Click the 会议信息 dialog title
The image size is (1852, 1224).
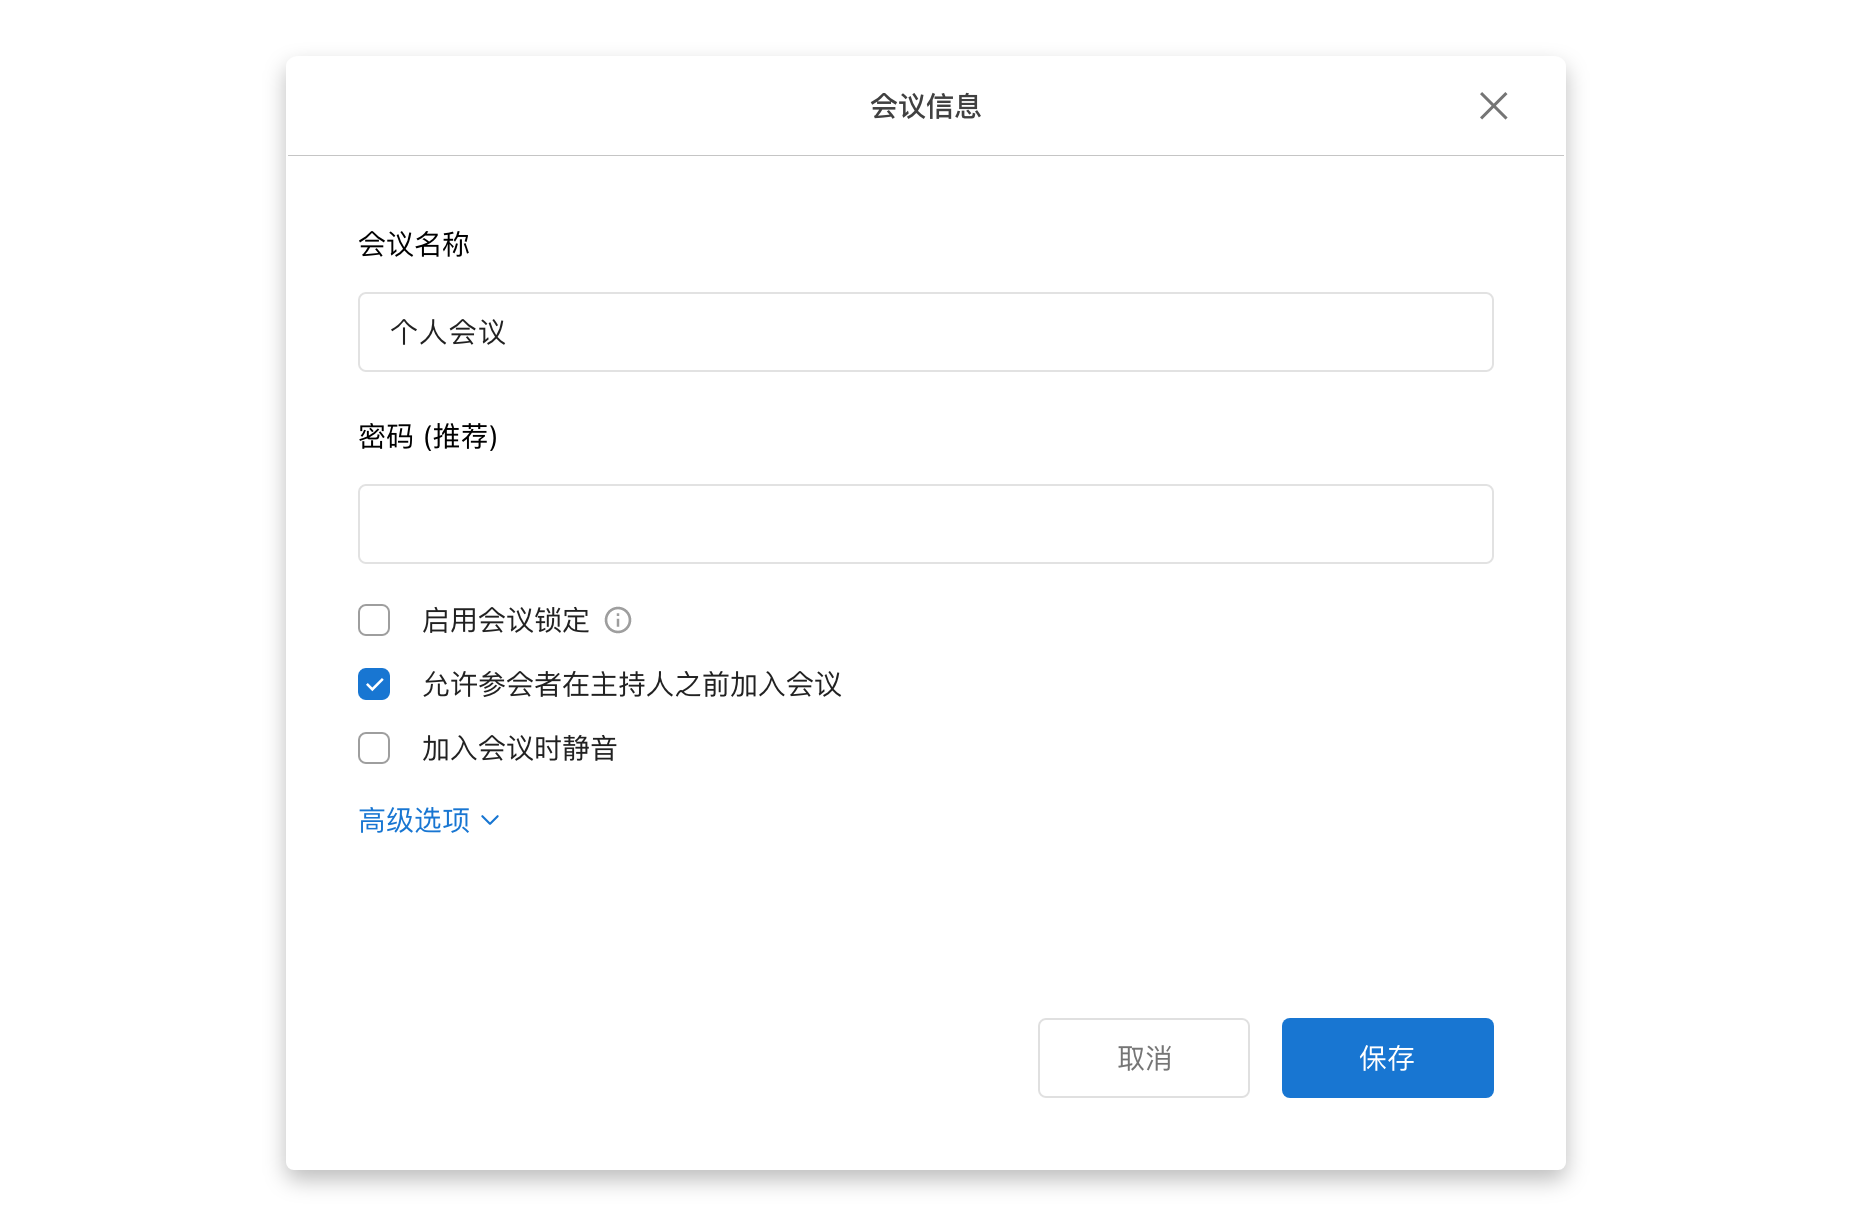coord(925,106)
